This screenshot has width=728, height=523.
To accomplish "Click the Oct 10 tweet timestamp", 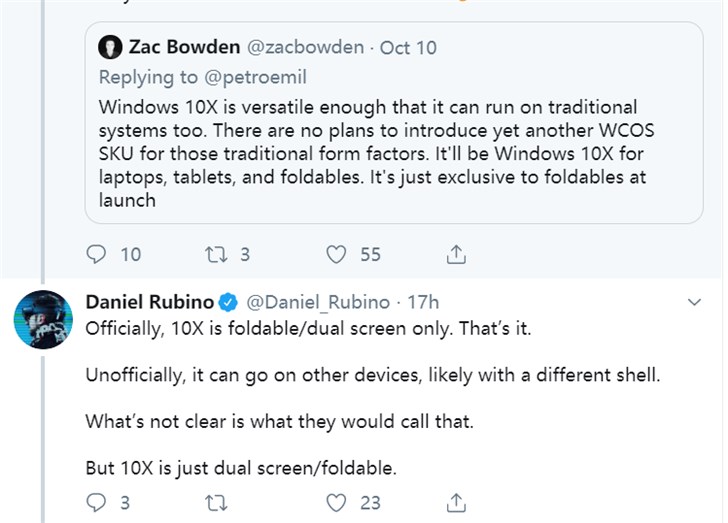I will tap(408, 48).
